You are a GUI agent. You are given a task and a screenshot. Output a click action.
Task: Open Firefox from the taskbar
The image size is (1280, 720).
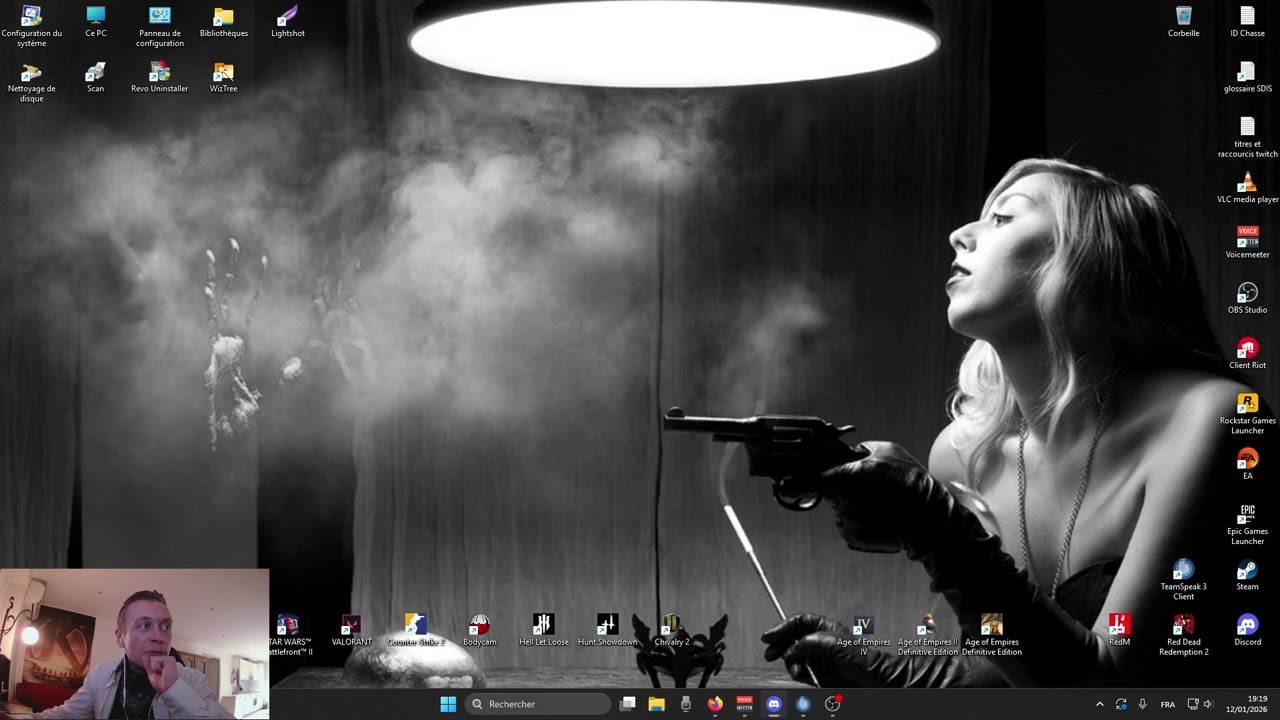tap(715, 704)
